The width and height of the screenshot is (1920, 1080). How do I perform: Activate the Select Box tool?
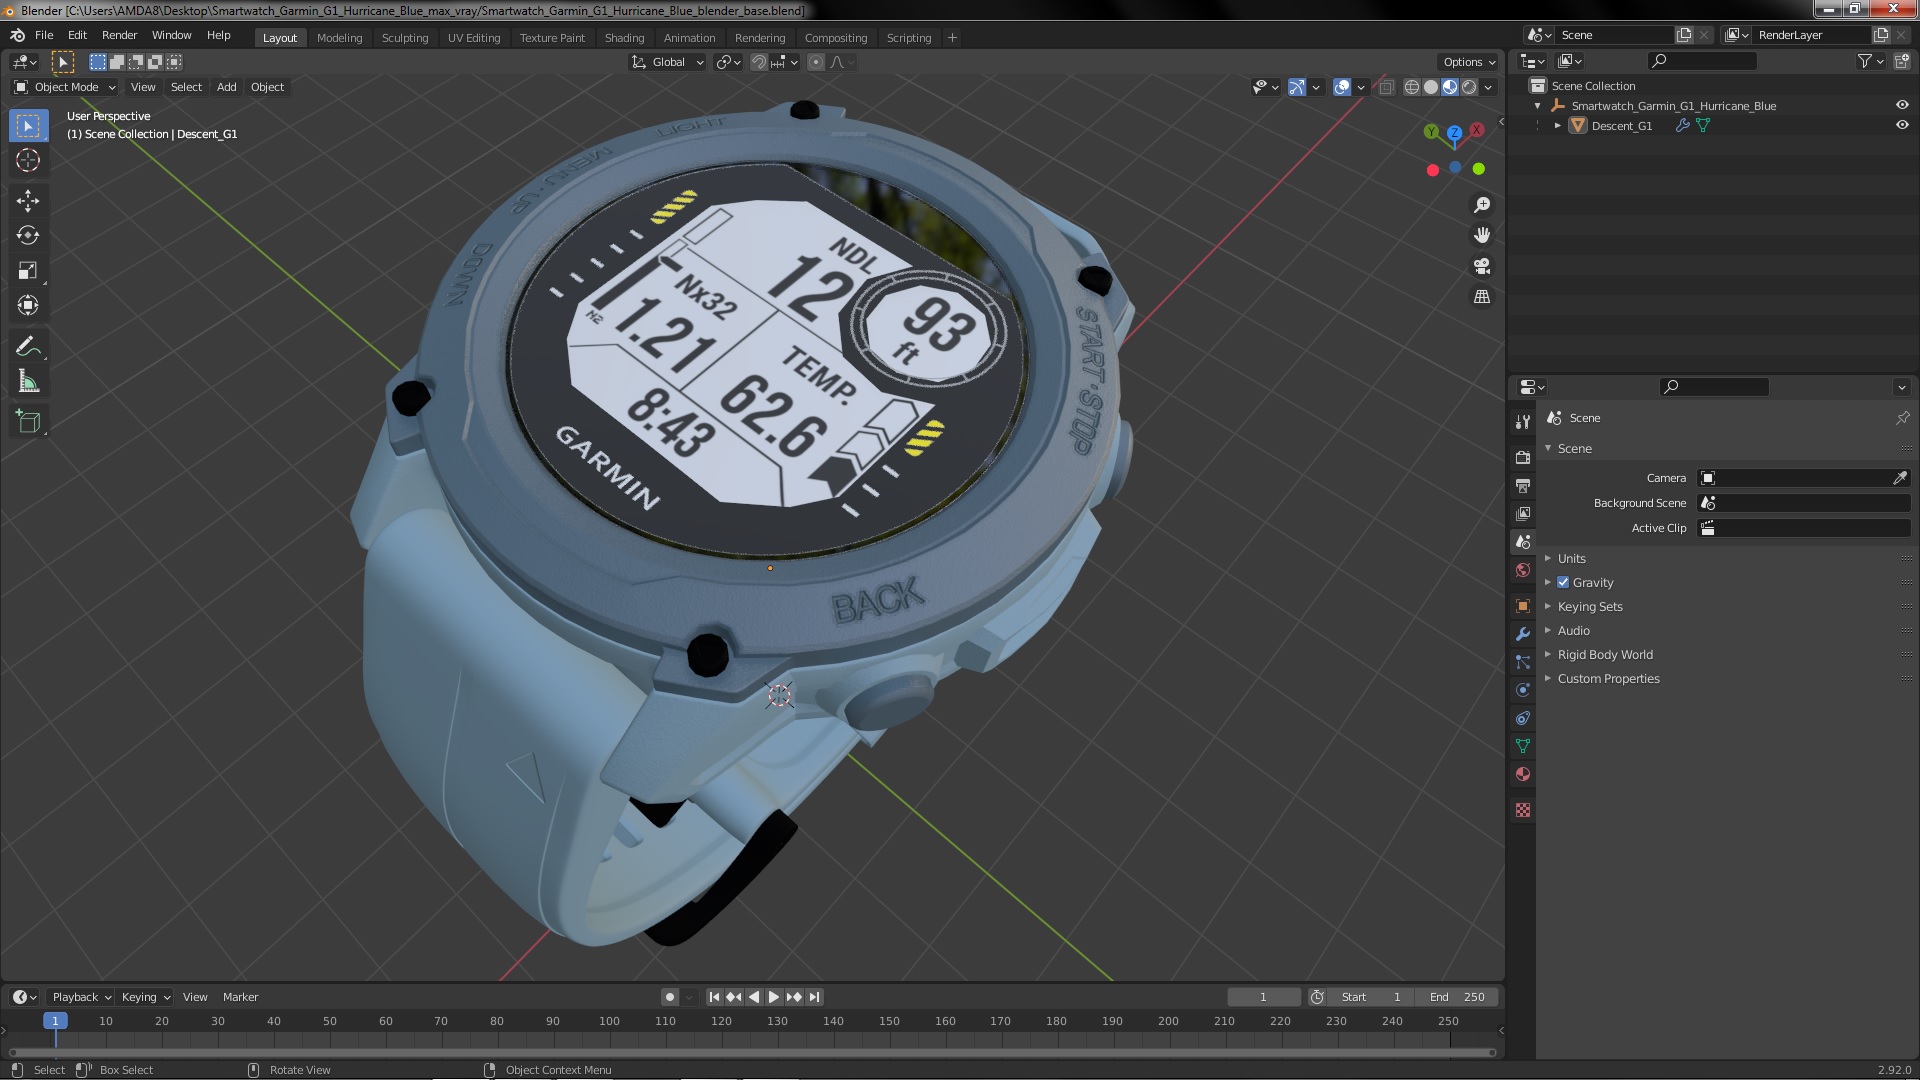tap(28, 125)
